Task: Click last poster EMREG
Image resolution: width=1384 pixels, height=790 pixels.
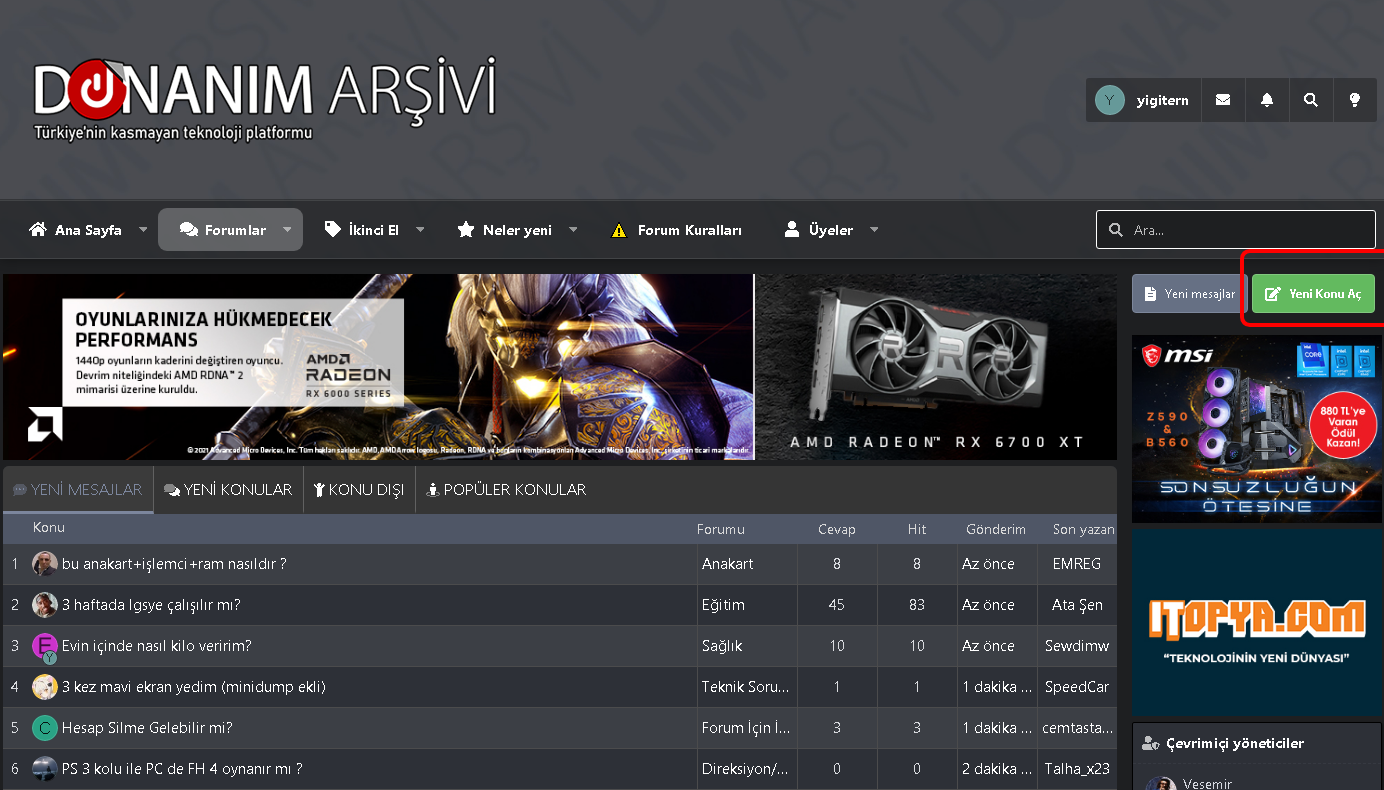Action: (1077, 564)
